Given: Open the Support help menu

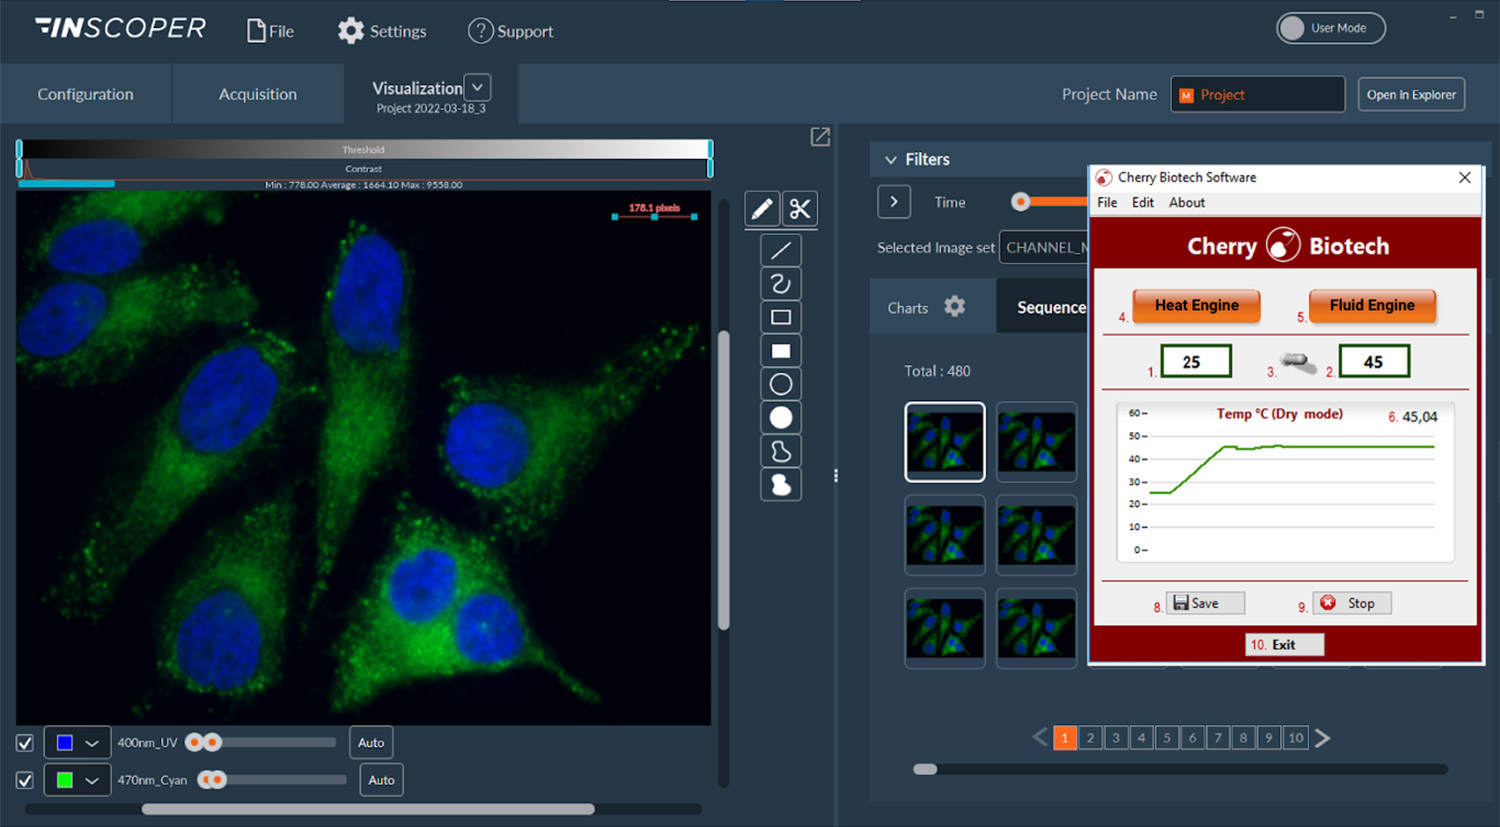Looking at the screenshot, I should pyautogui.click(x=510, y=31).
